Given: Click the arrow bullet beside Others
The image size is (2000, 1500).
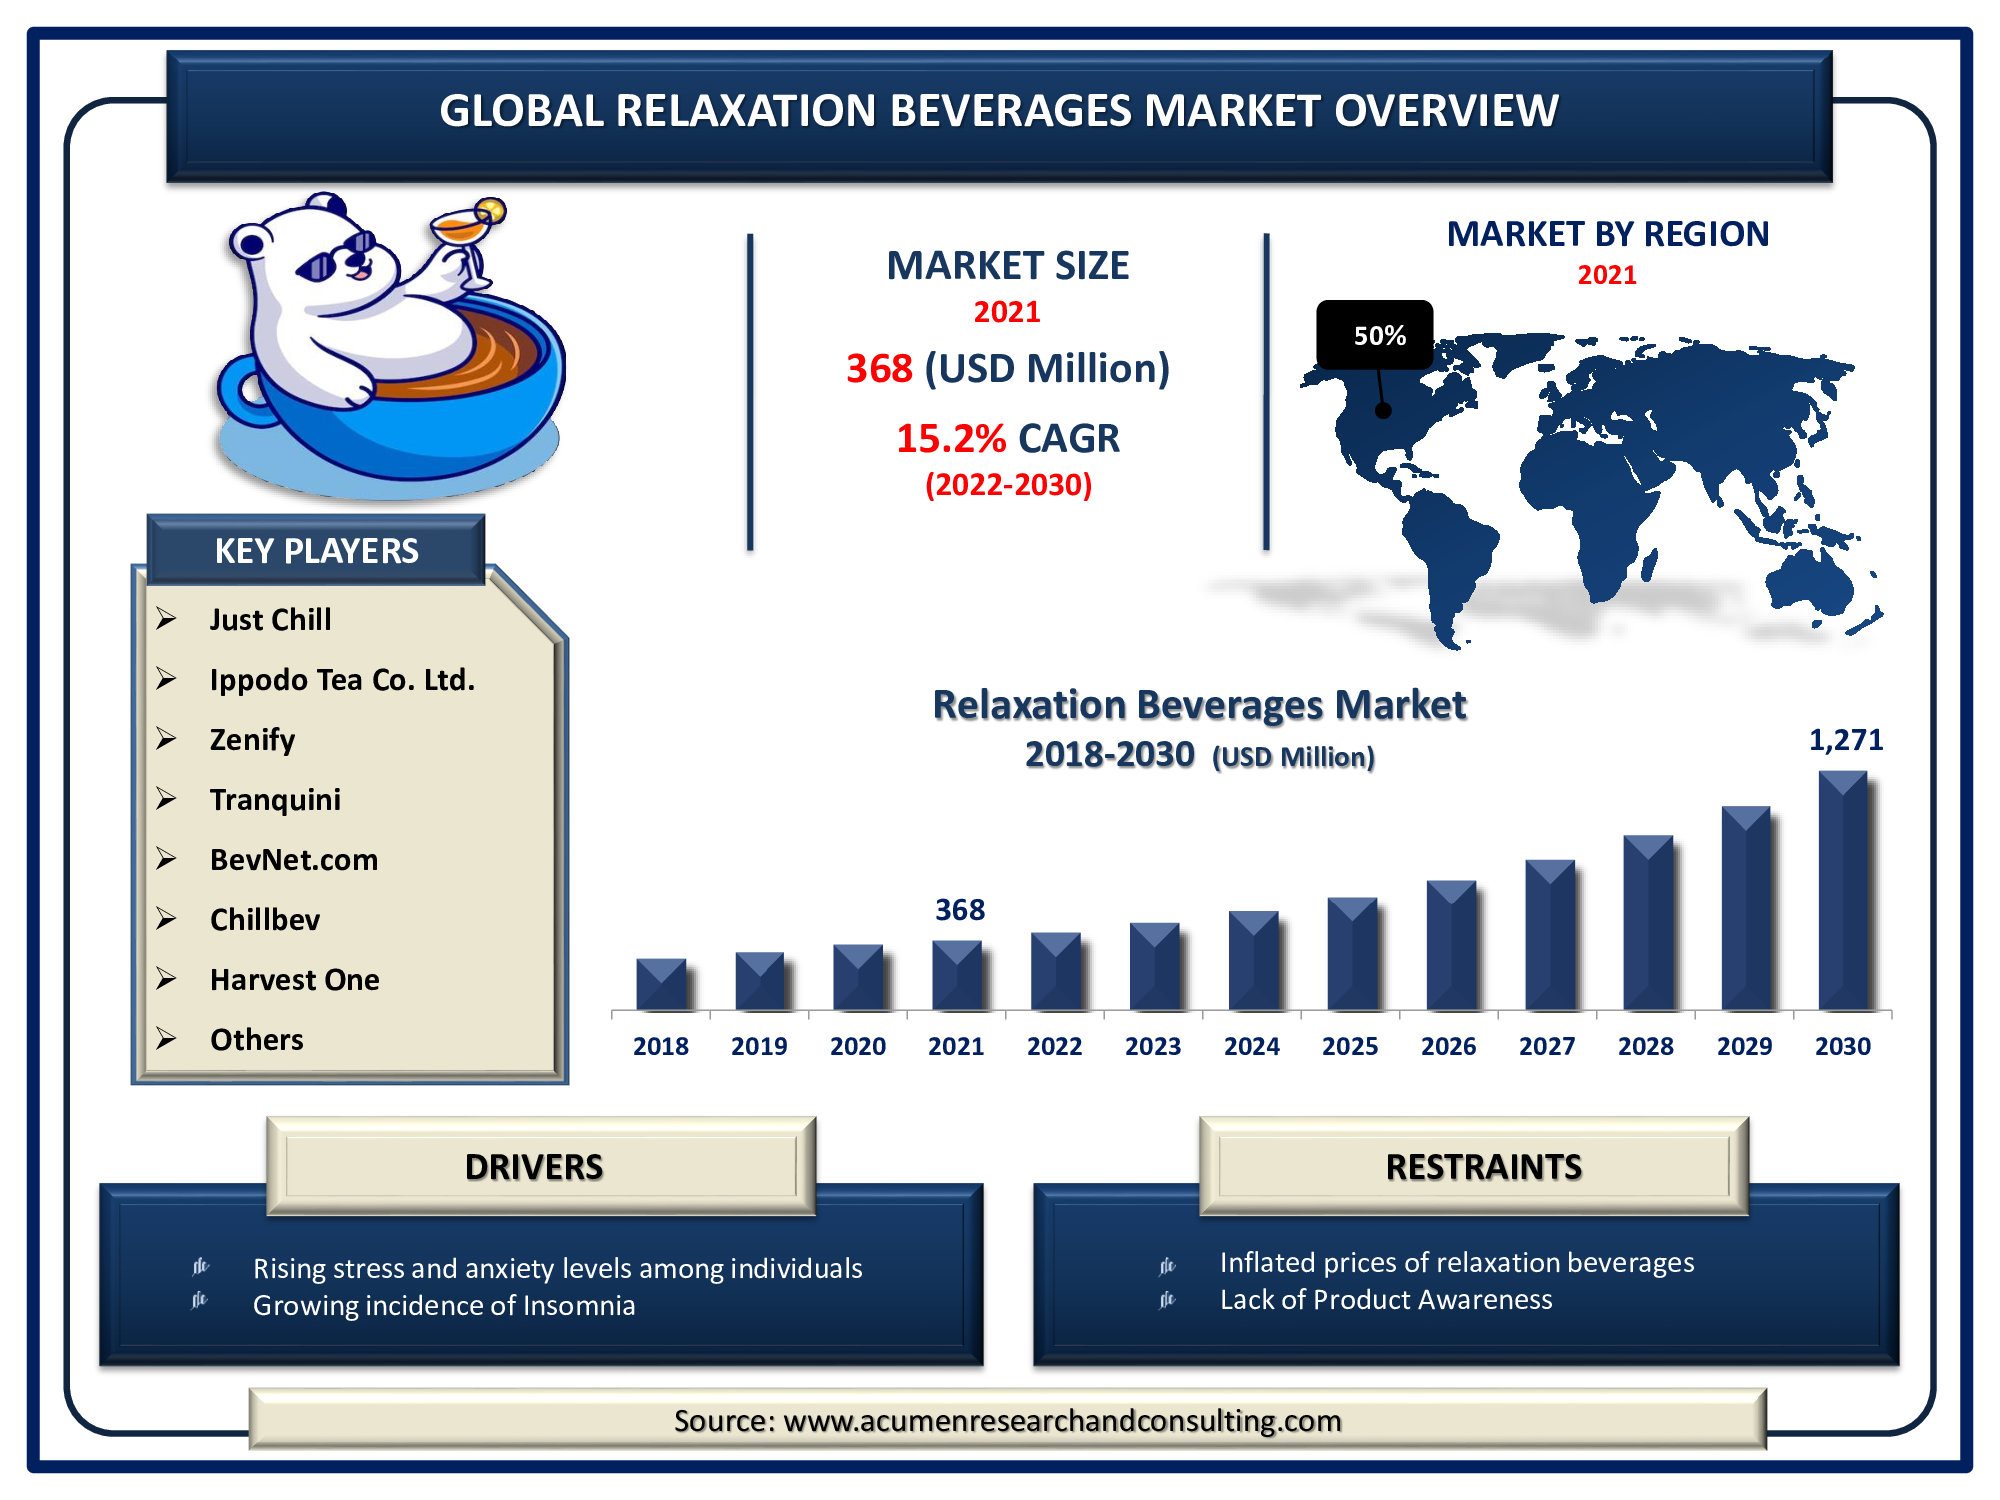Looking at the screenshot, I should [x=166, y=1039].
